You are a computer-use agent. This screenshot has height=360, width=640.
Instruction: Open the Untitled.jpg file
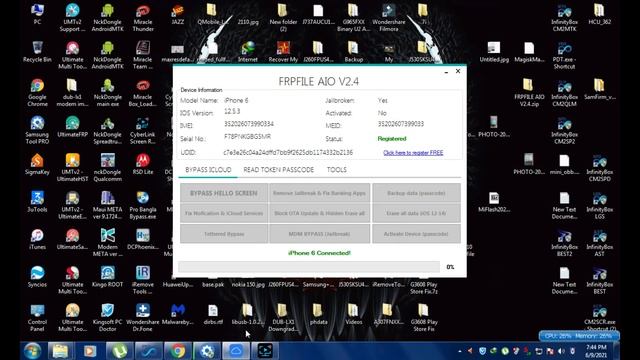tap(494, 52)
